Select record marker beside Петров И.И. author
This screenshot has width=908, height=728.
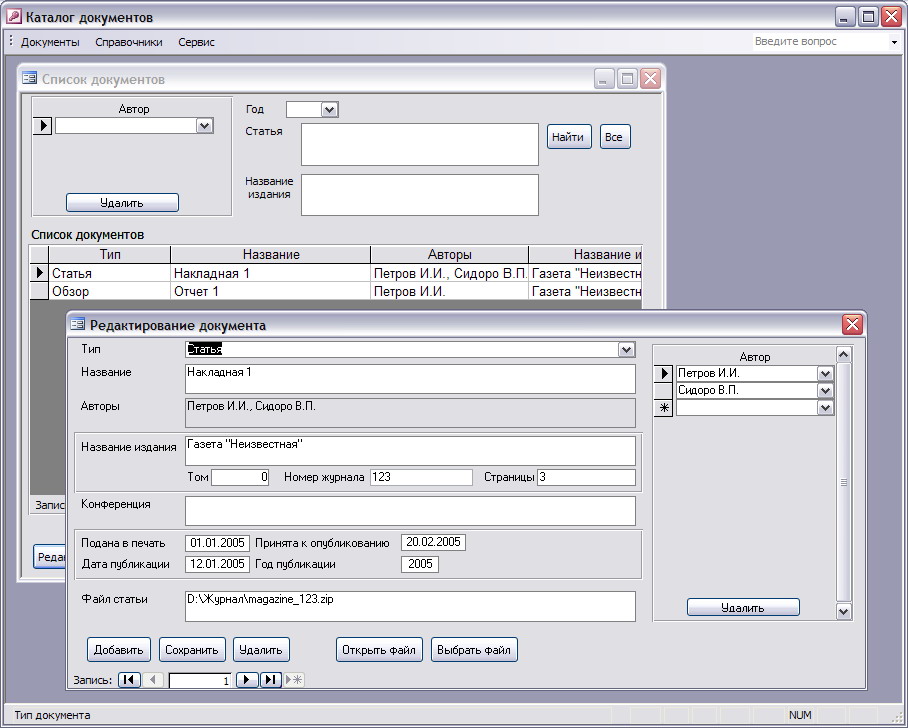tap(664, 374)
